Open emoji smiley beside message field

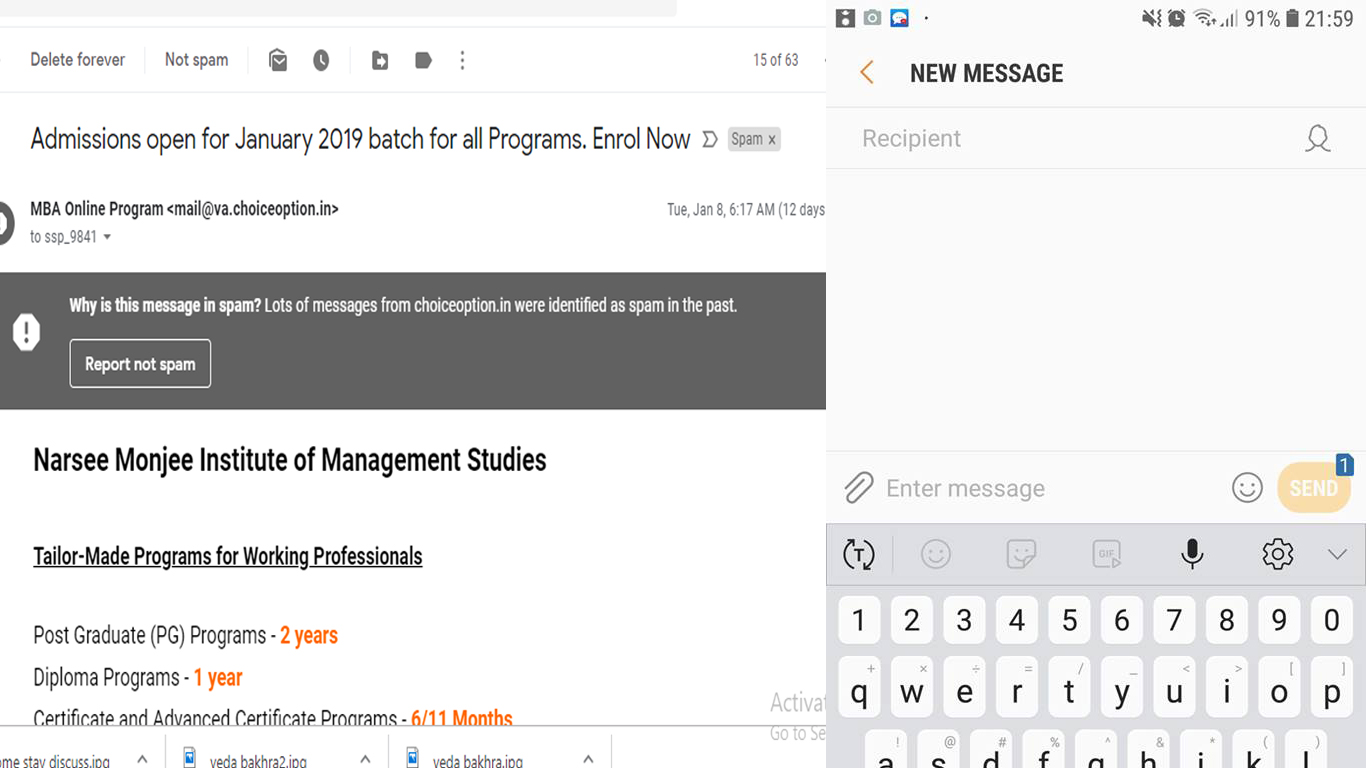point(1247,488)
